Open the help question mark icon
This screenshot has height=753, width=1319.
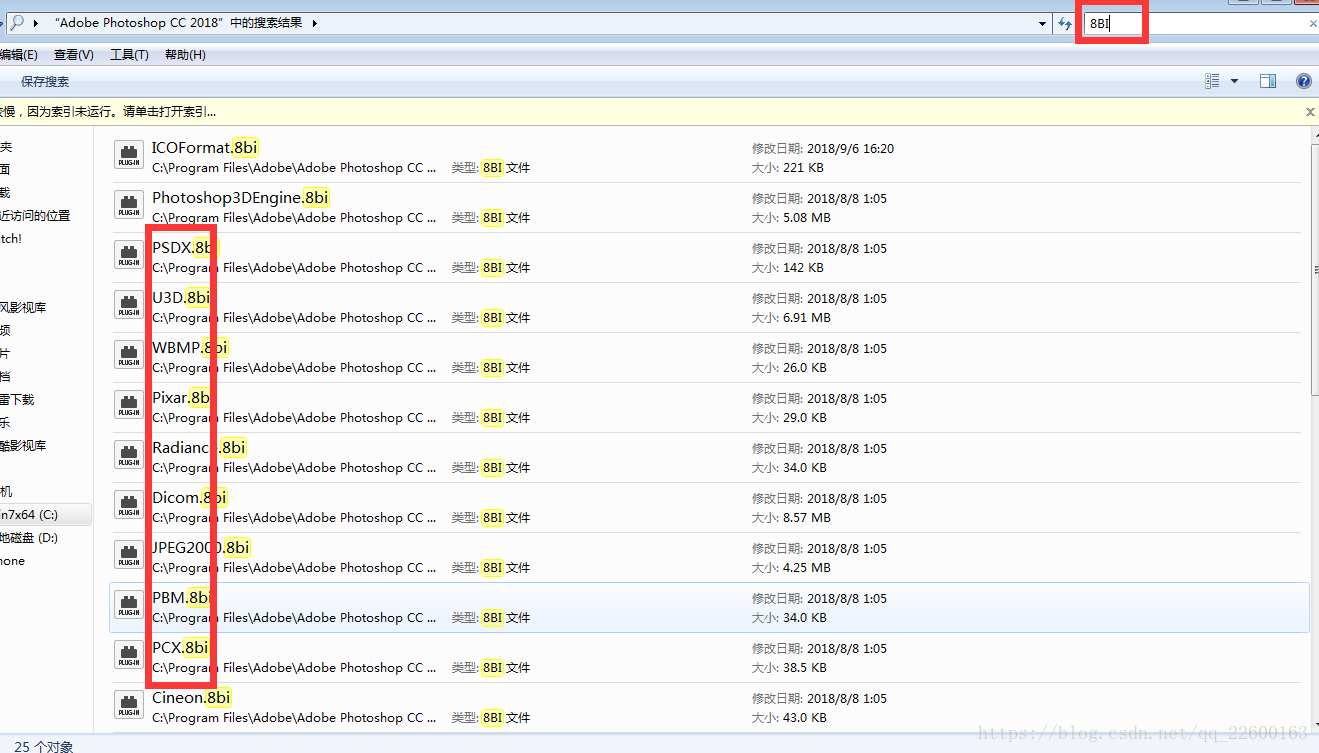[x=1303, y=81]
